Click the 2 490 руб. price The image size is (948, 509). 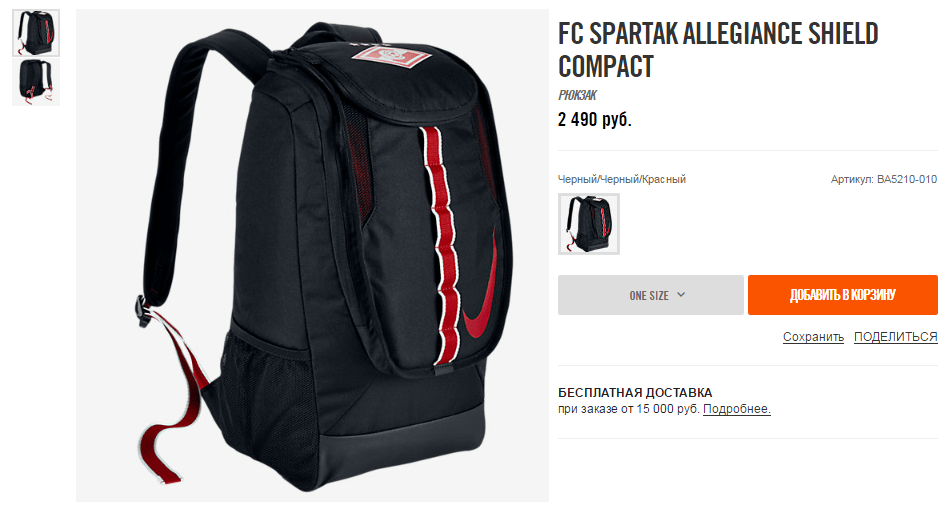tap(594, 119)
